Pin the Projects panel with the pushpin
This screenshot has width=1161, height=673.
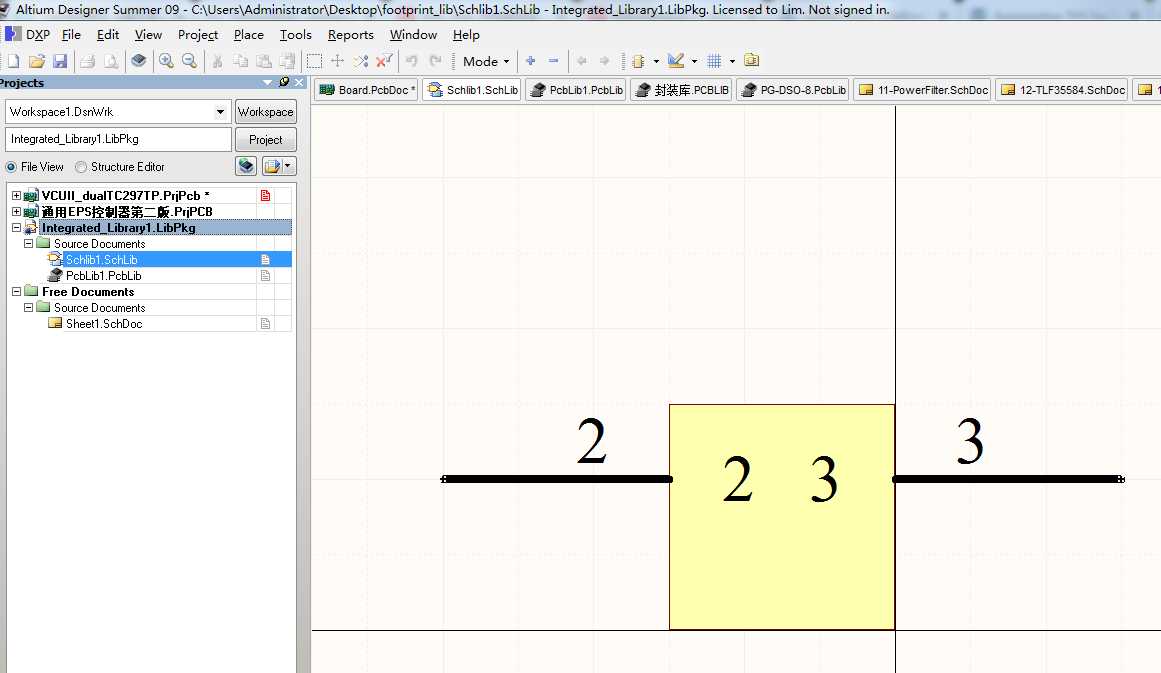pyautogui.click(x=284, y=82)
